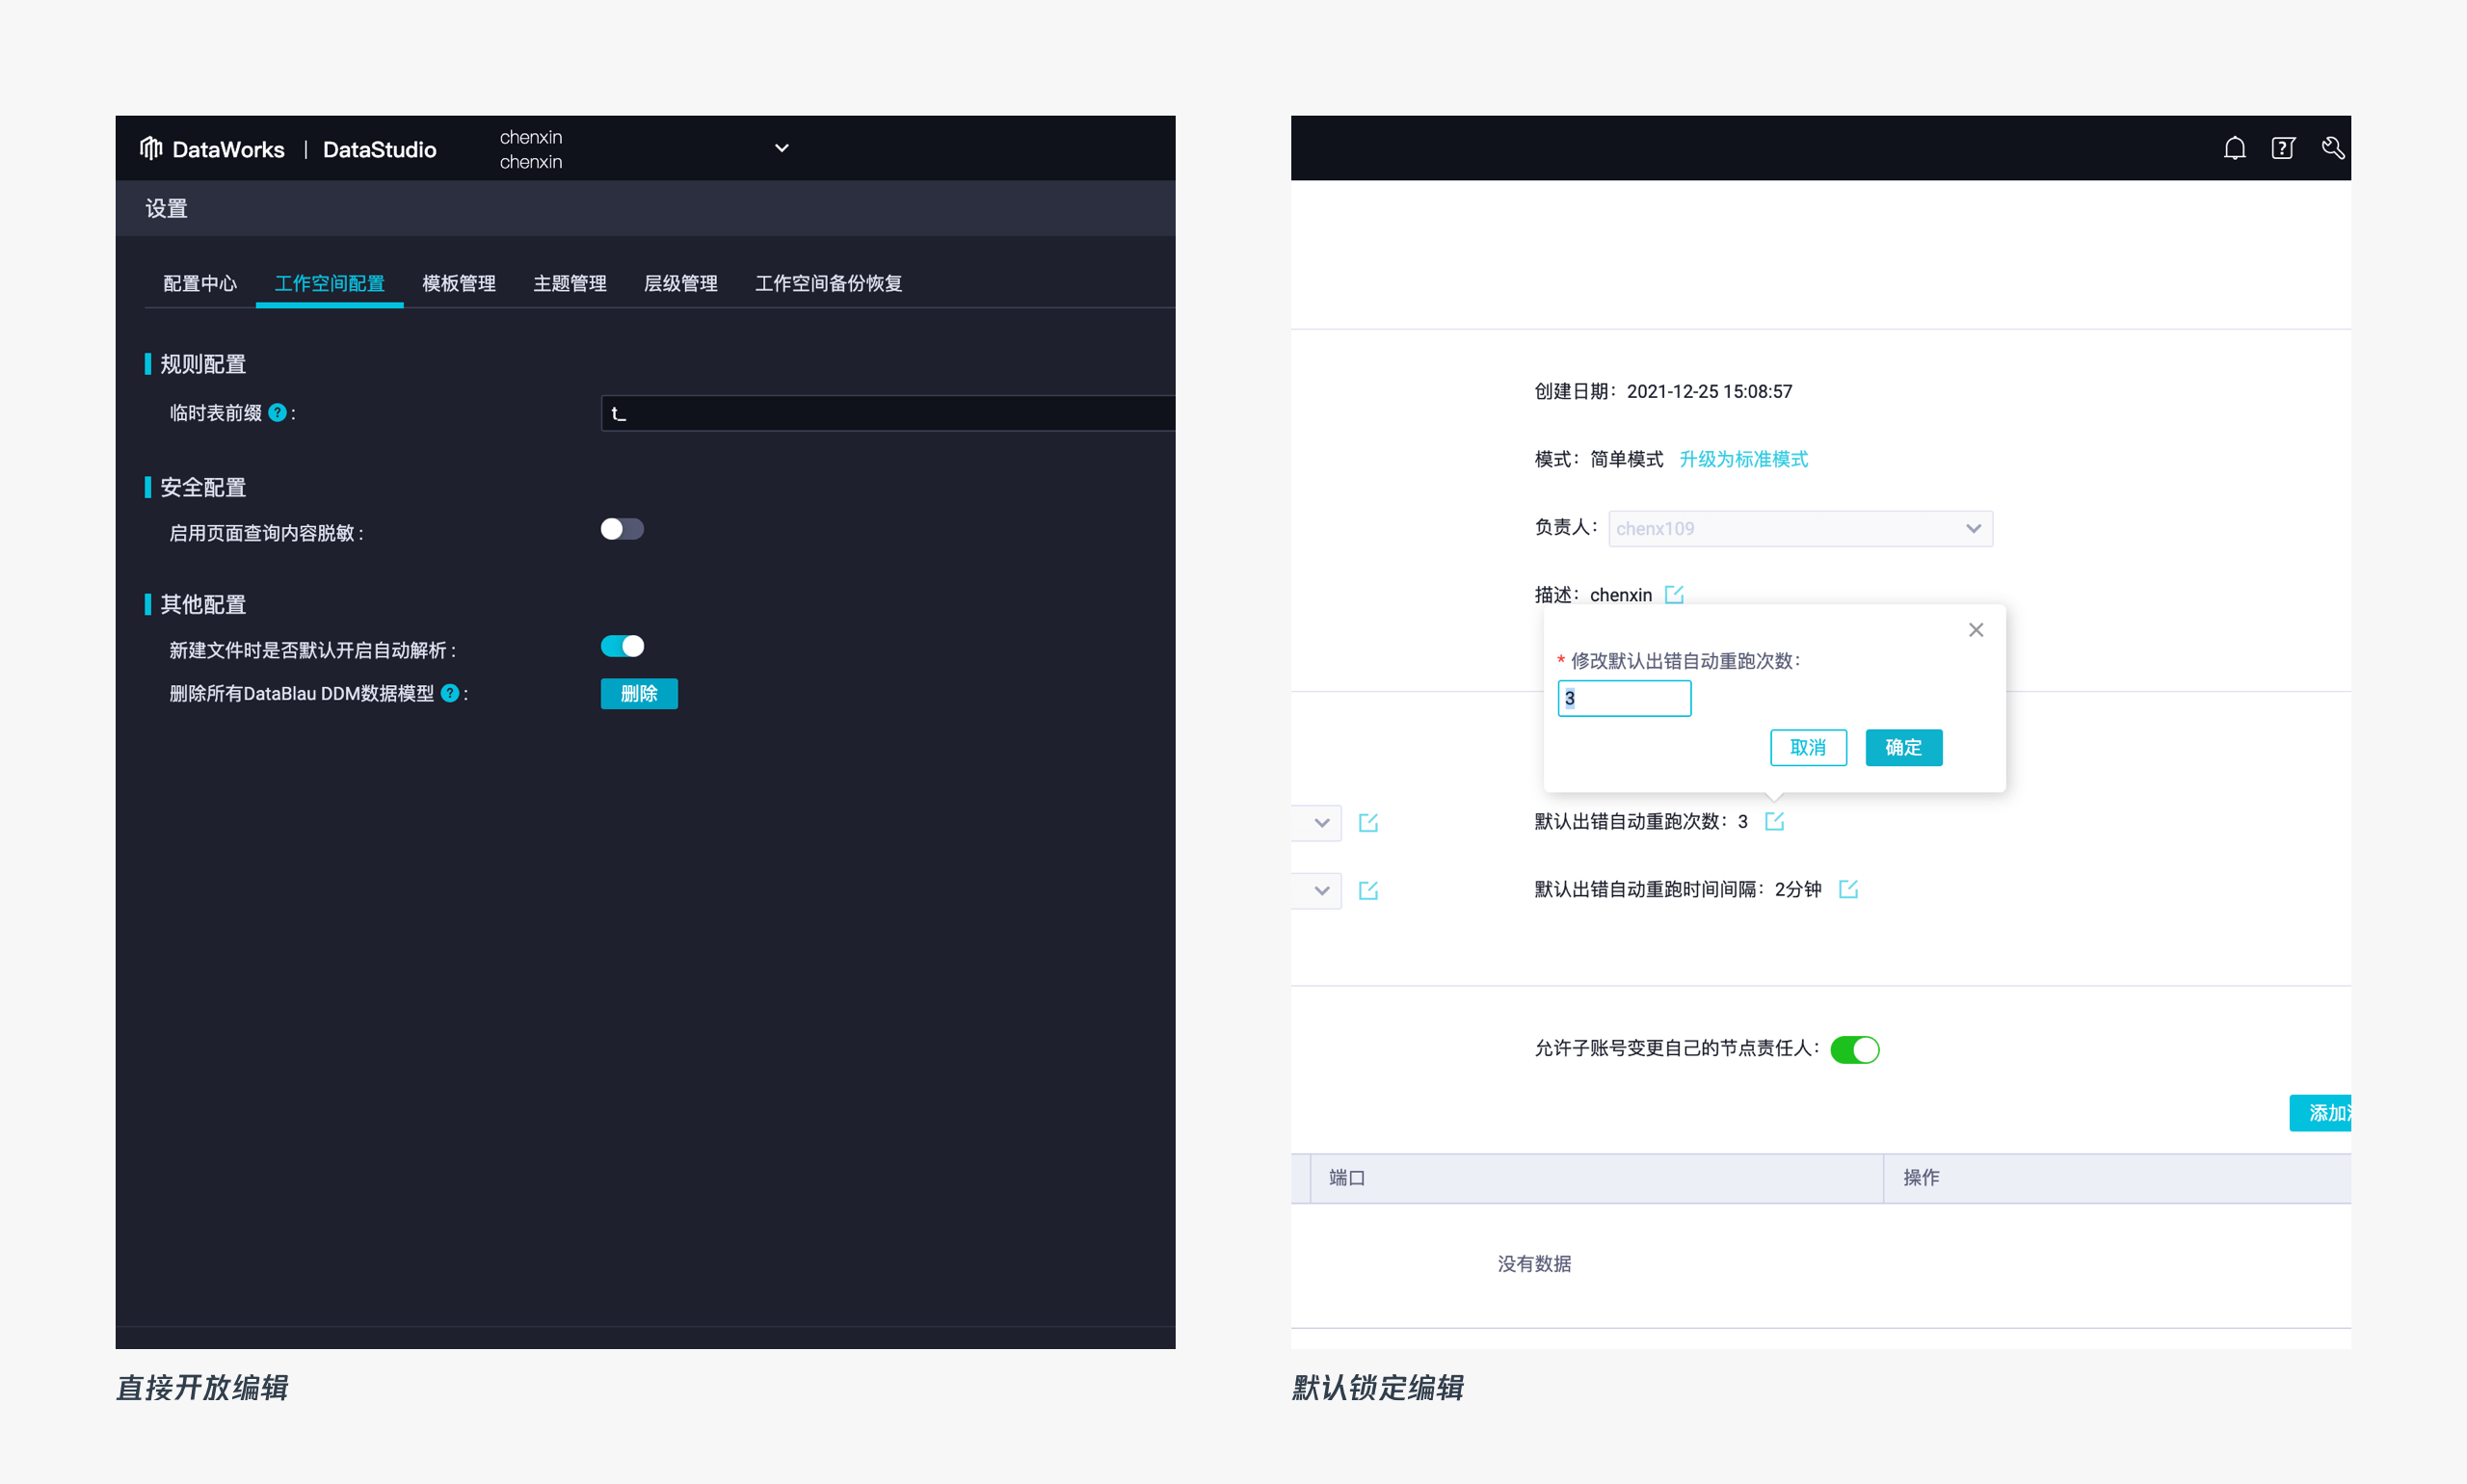Viewport: 2467px width, 1484px height.
Task: Edit 默认出错自动重跑时间间隔 value
Action: 1848,889
